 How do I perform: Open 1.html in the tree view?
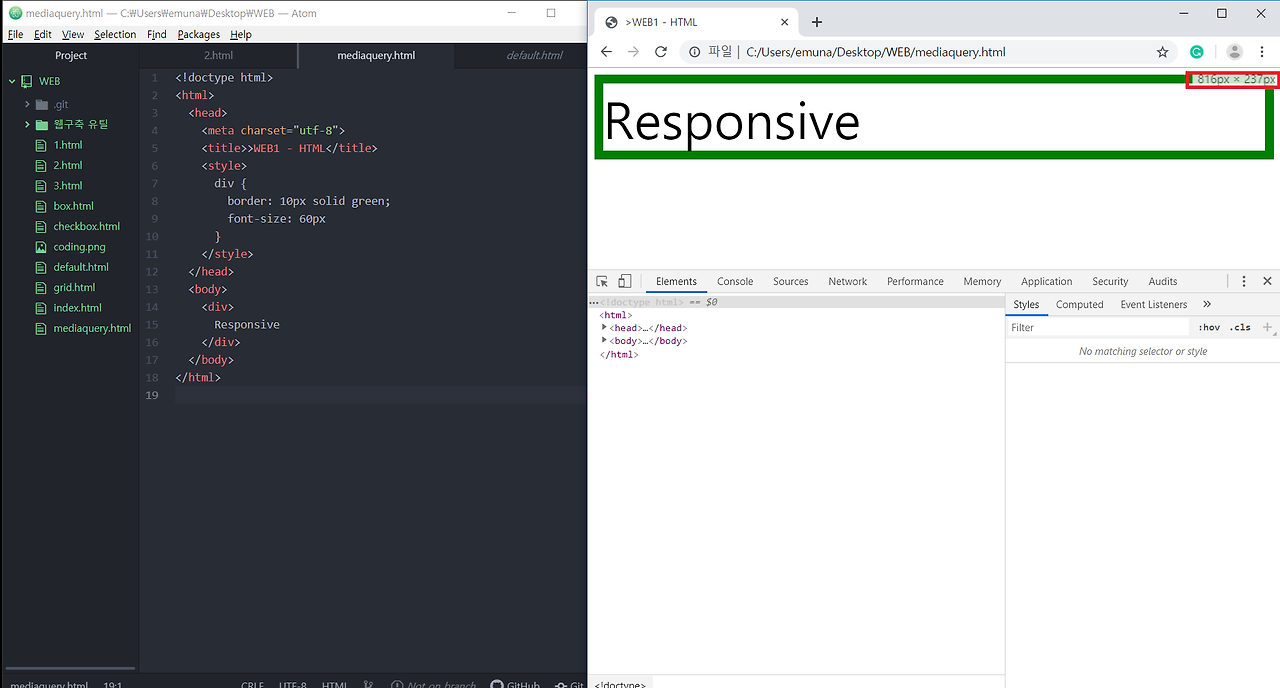(68, 145)
